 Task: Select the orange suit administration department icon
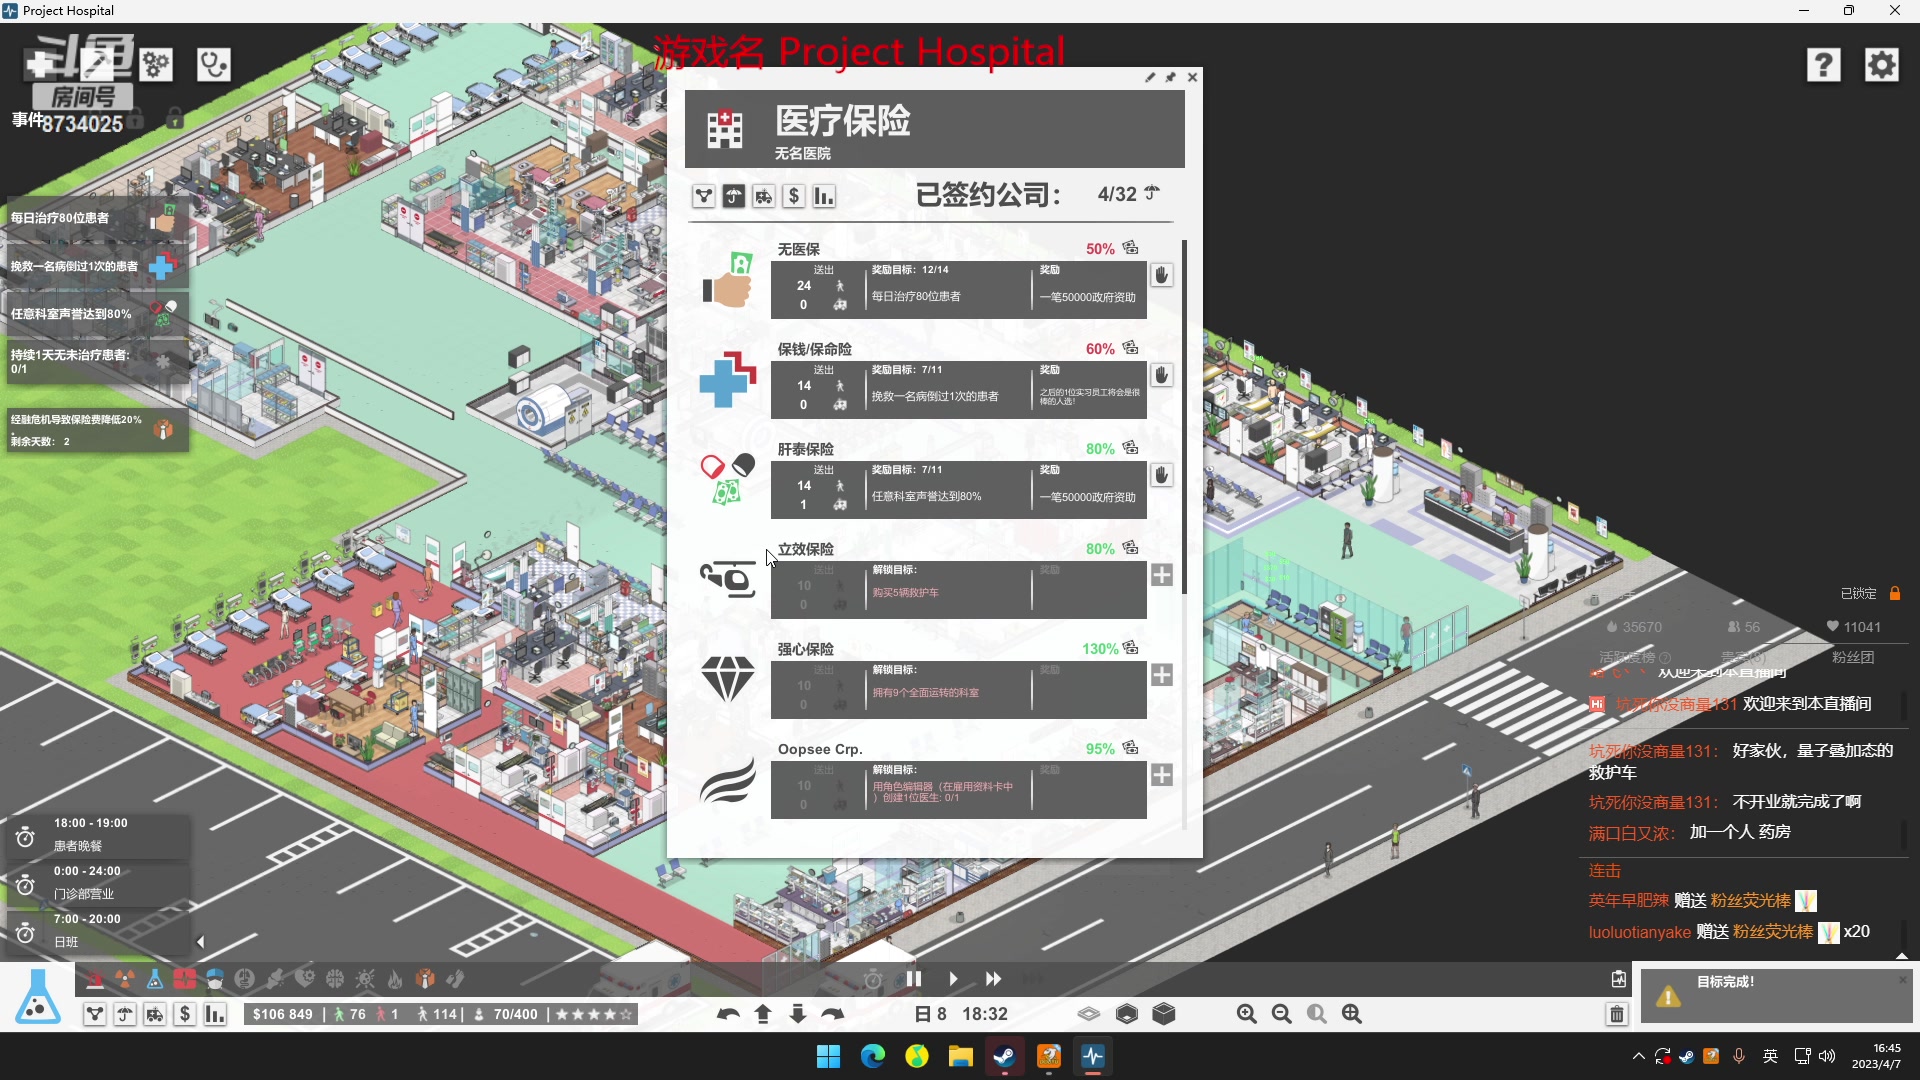(x=425, y=979)
